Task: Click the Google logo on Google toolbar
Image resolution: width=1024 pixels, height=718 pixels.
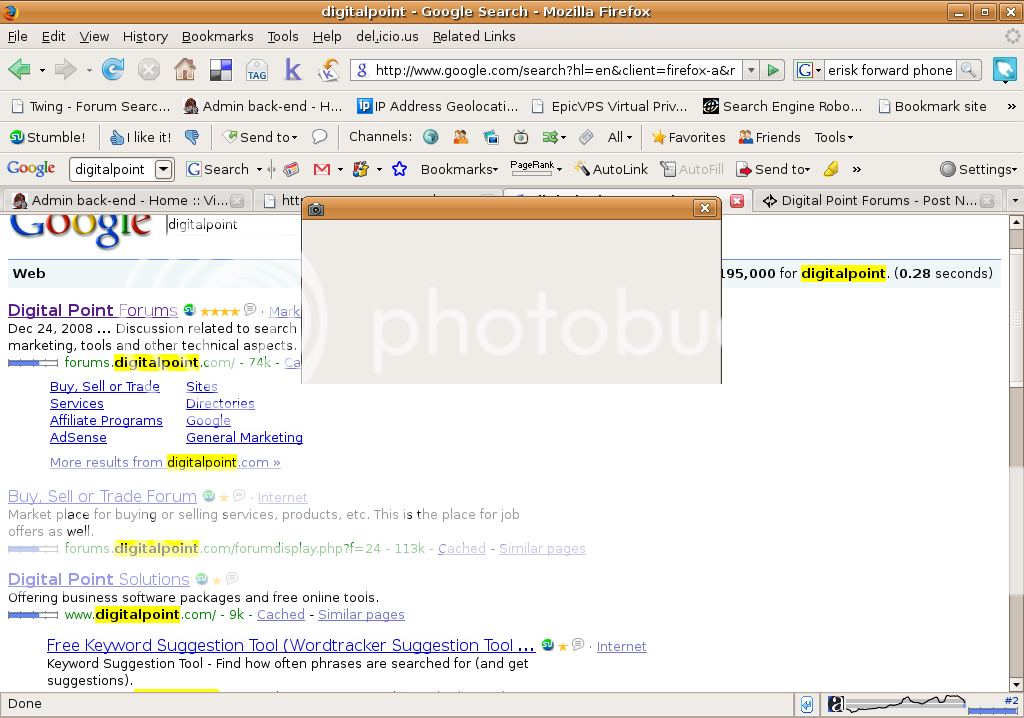Action: coord(31,169)
